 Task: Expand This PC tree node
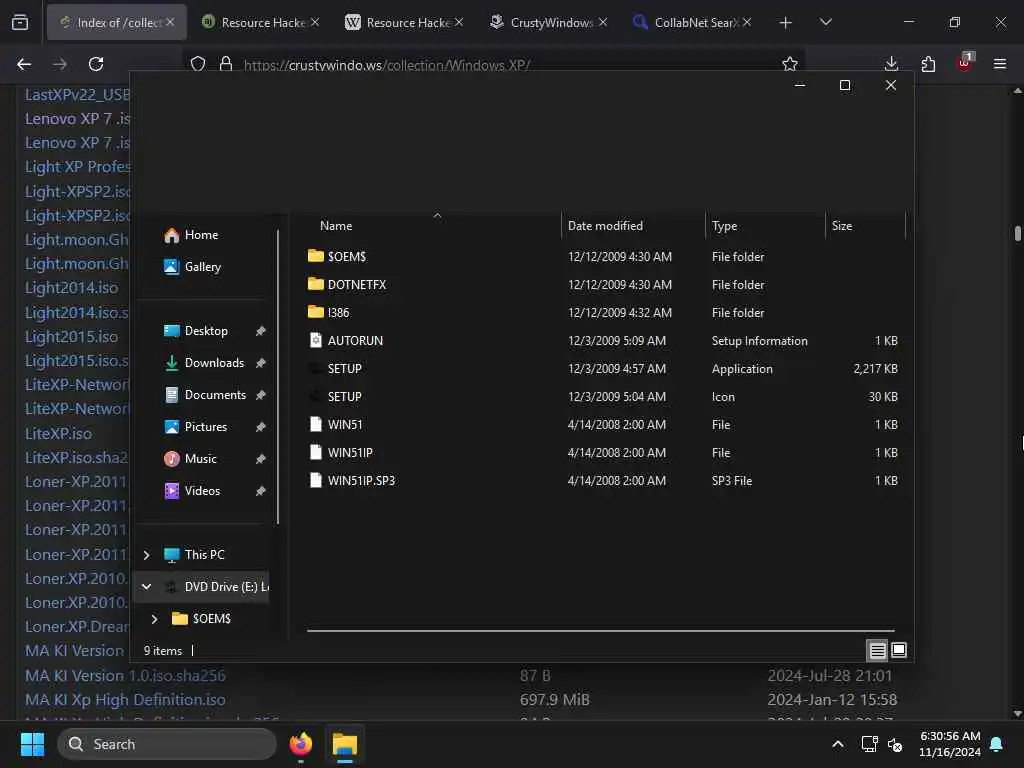click(x=146, y=555)
